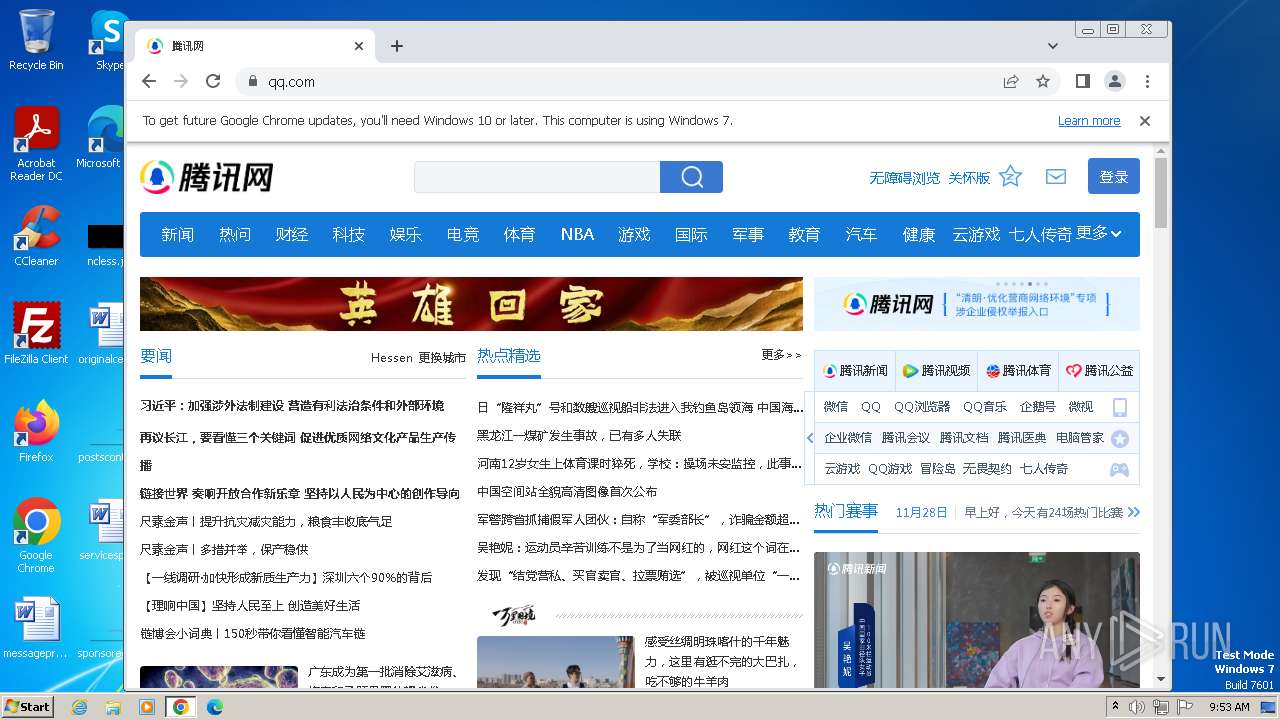The width and height of the screenshot is (1280, 720).
Task: Open the 关怀版 link
Action: 969,178
